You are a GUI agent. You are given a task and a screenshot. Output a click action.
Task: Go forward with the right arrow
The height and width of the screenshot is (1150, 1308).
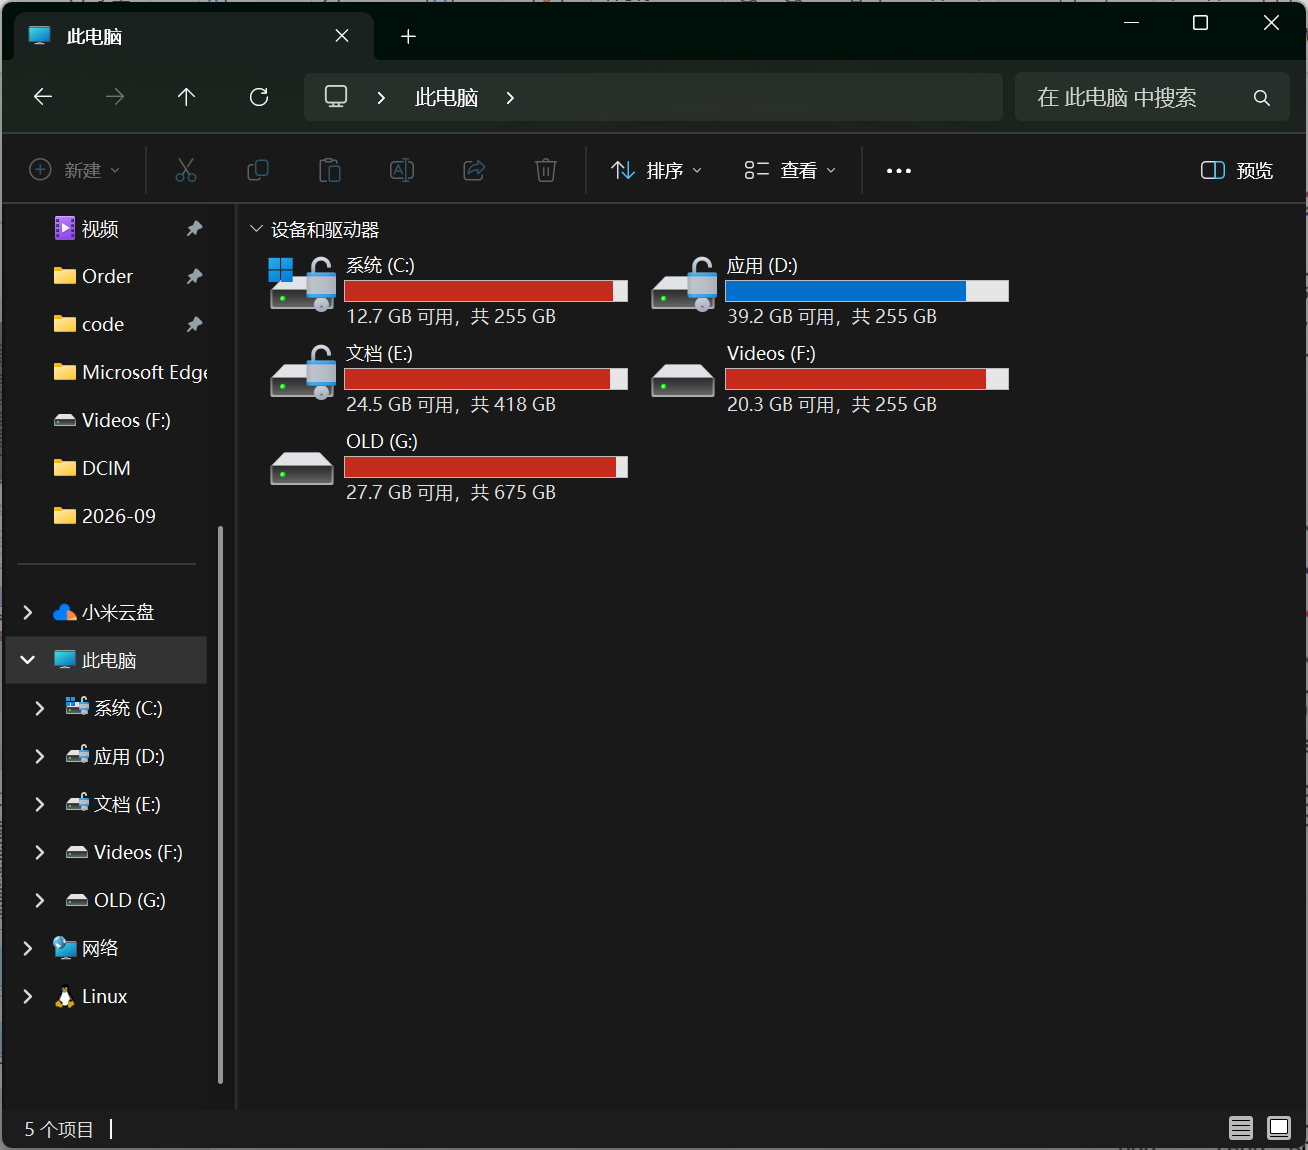click(115, 97)
